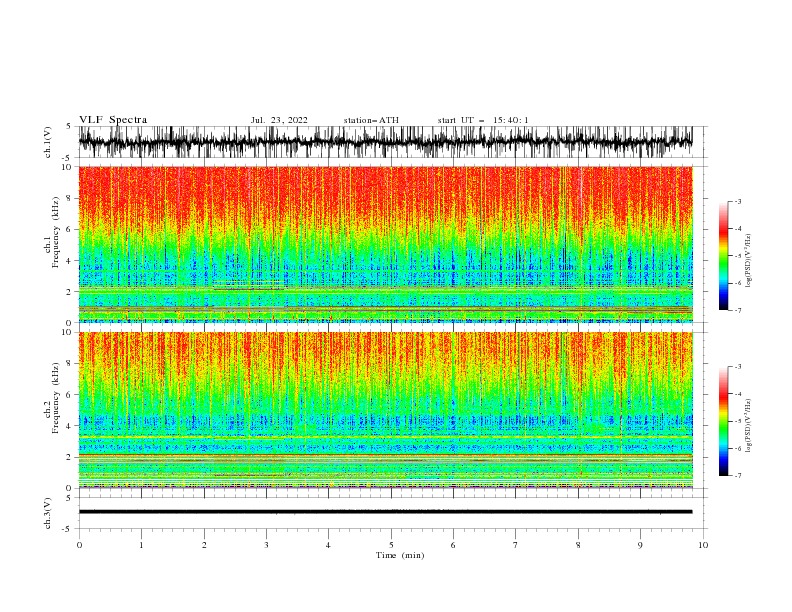This screenshot has width=792, height=612.
Task: Click the "-3" label on ch.1 color bar
Action: coord(738,201)
